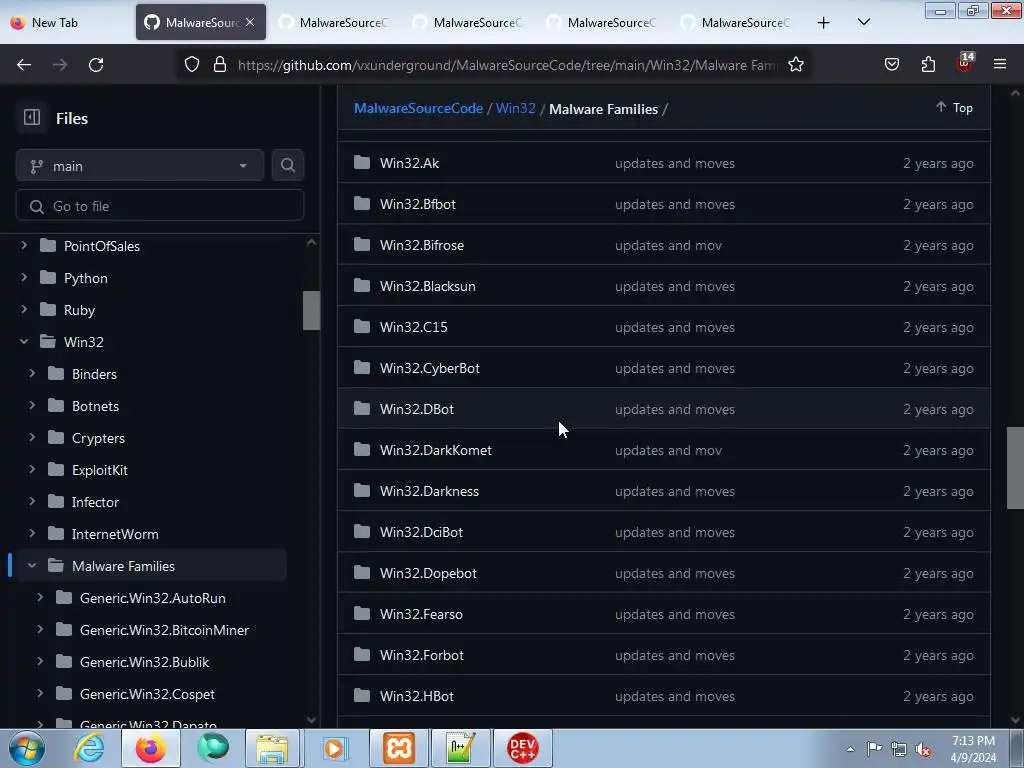The width and height of the screenshot is (1024, 768).
Task: Switch to the third MalwareSourceC tab
Action: coord(468,23)
